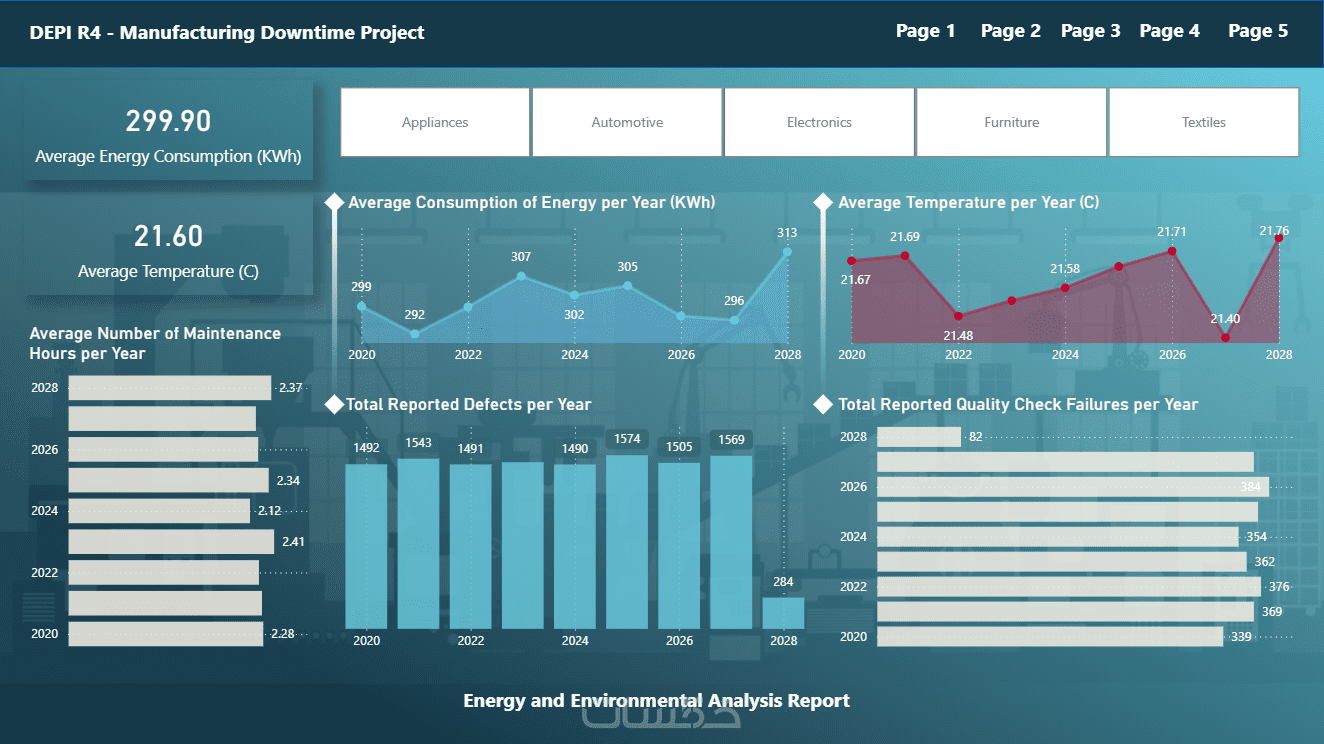Viewport: 1324px width, 744px height.
Task: Select the 'DEPI R4 - Manufacturing Downtime Project' heading
Action: click(x=227, y=32)
